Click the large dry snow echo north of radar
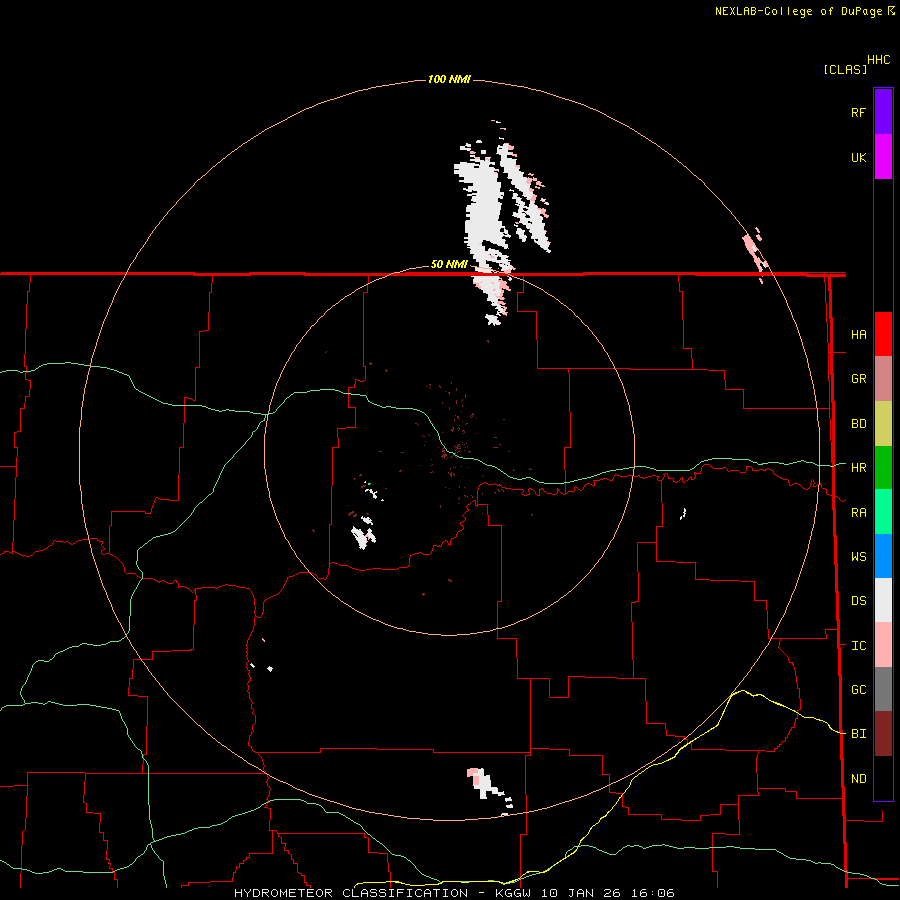Viewport: 900px width, 900px height. [485, 212]
